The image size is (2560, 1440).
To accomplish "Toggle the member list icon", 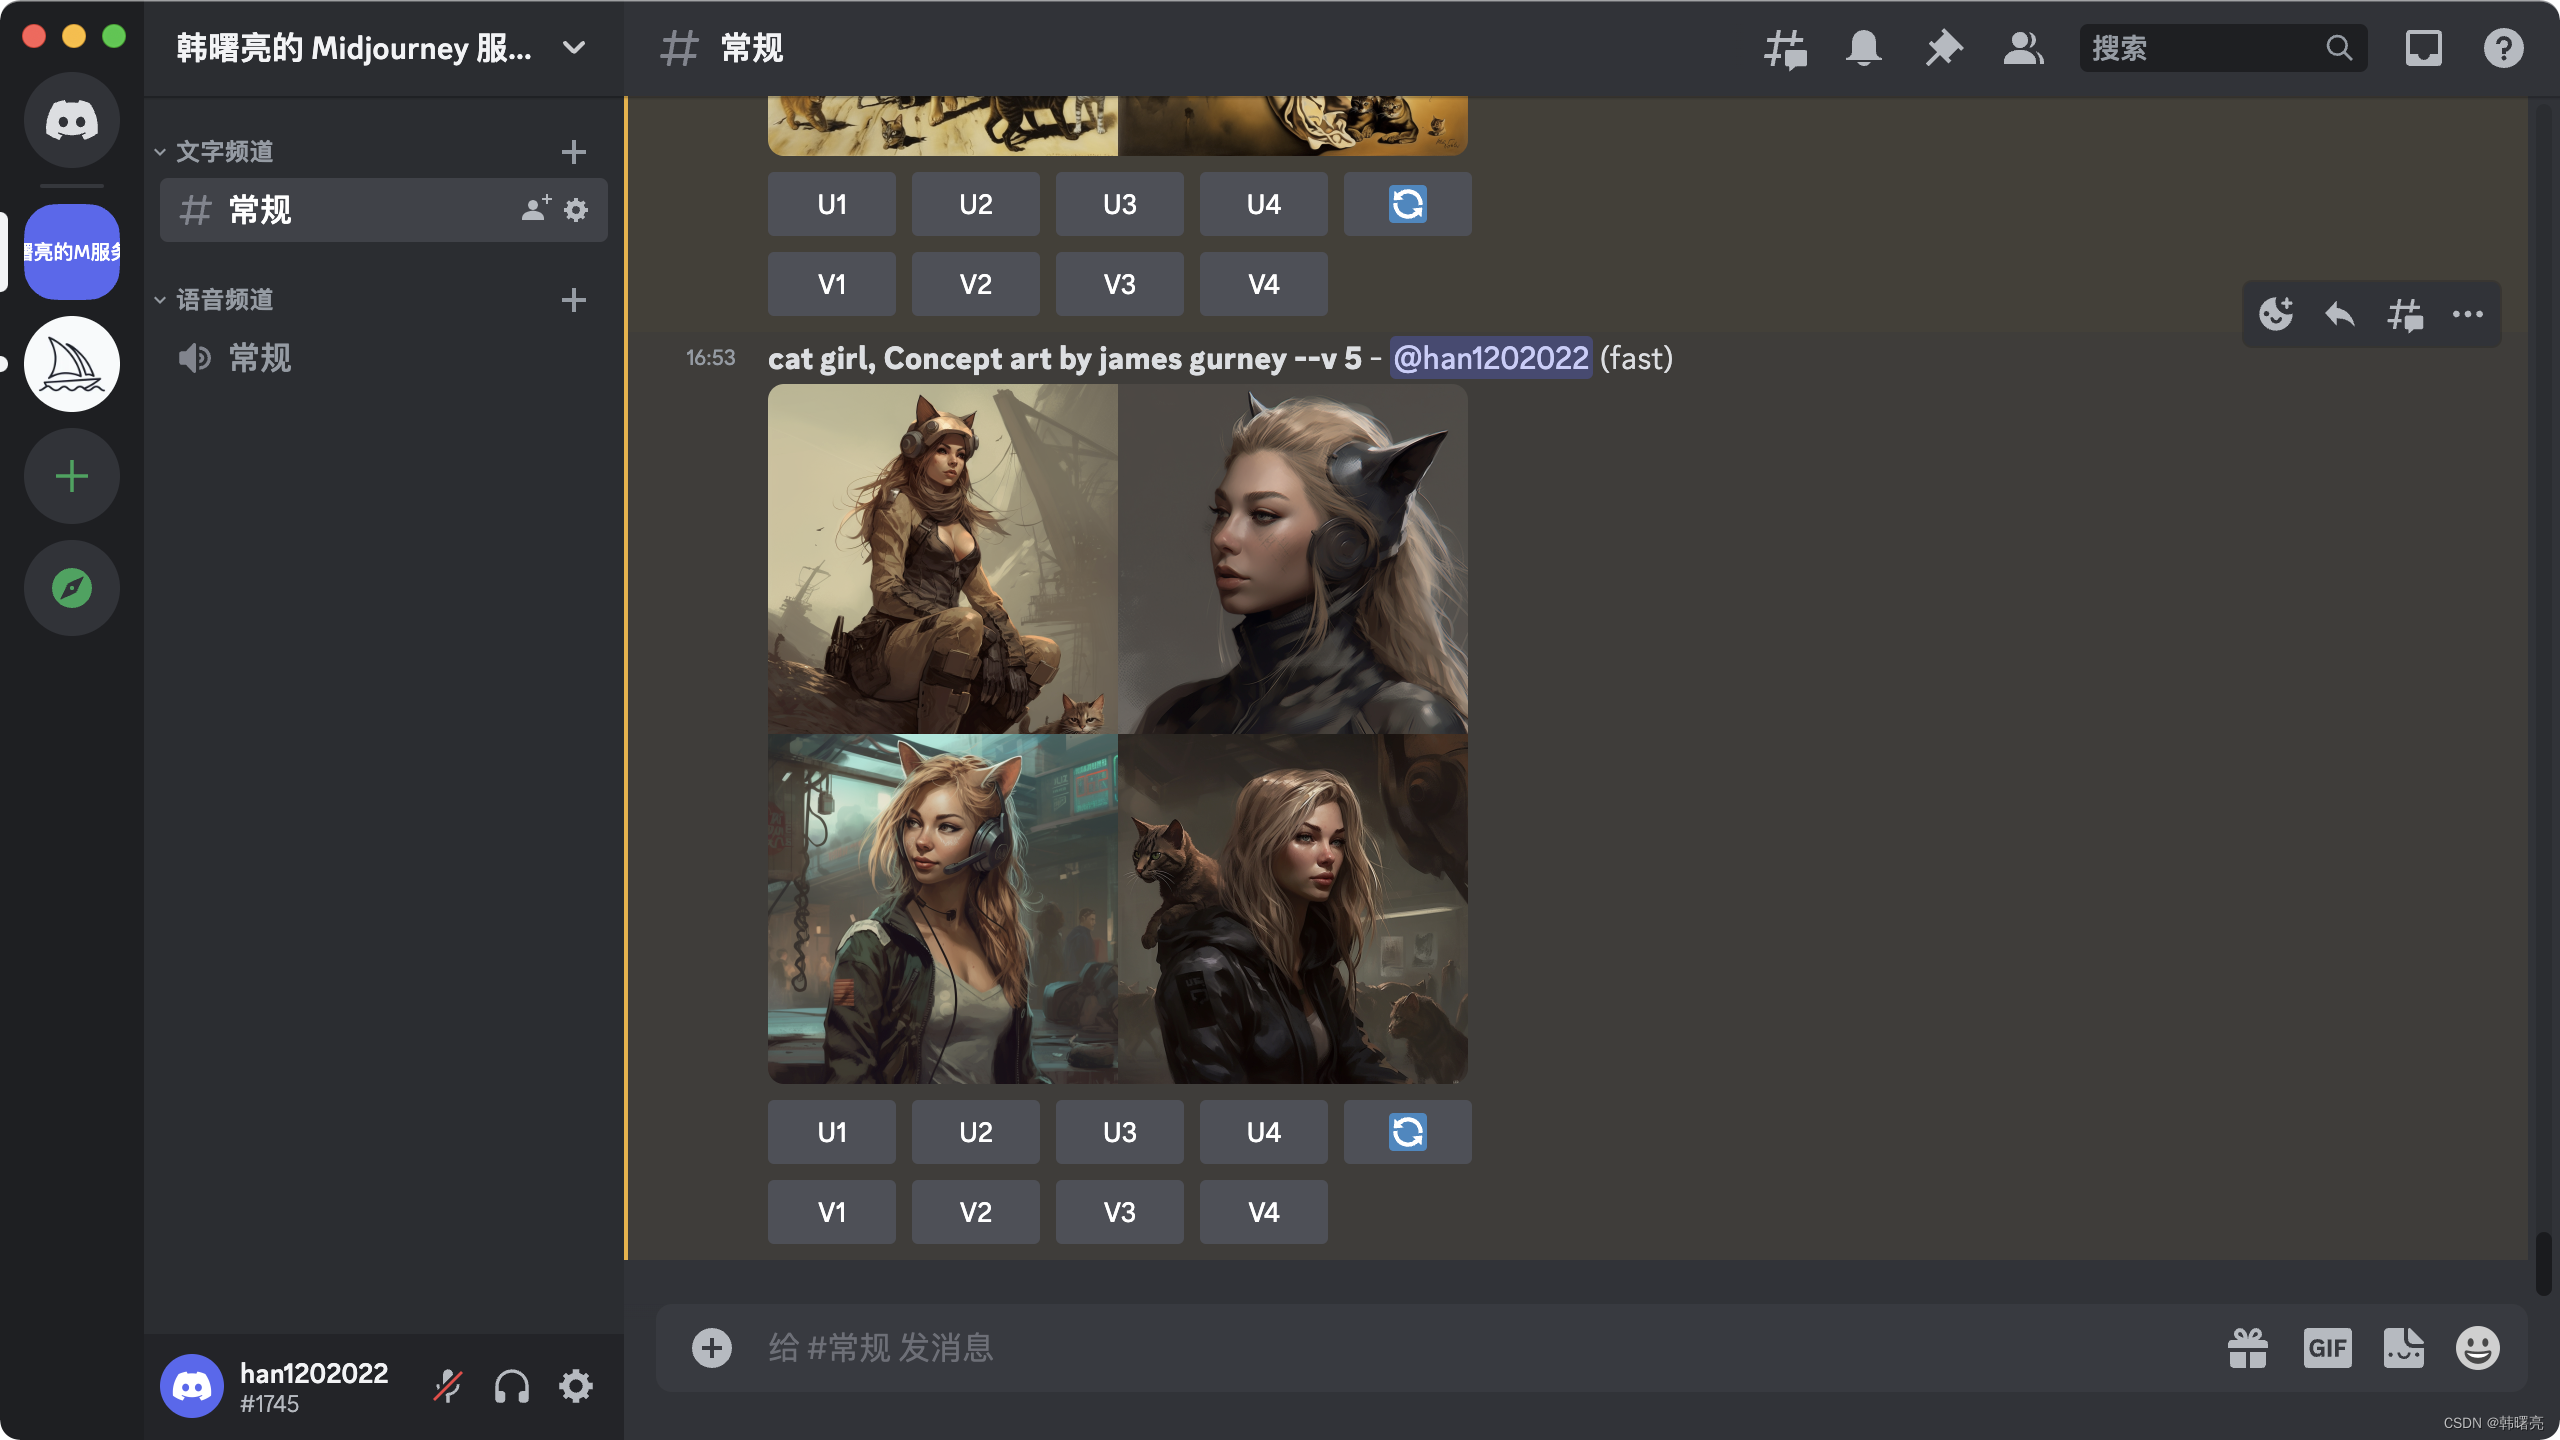I will (x=2023, y=48).
